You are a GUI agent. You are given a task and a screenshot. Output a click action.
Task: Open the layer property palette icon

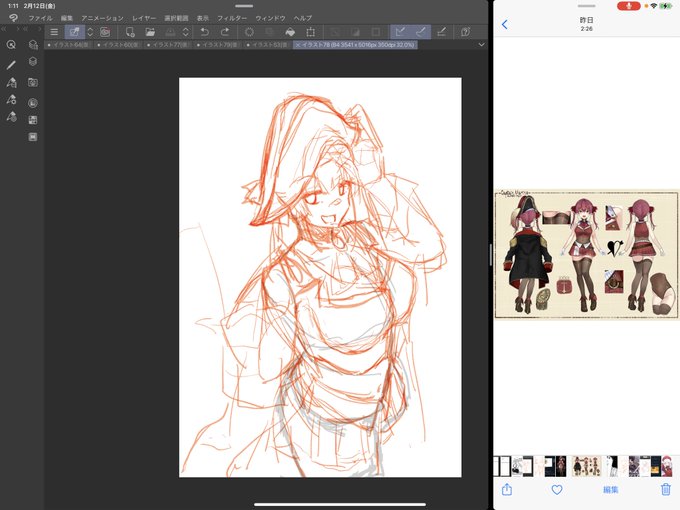coord(33,45)
